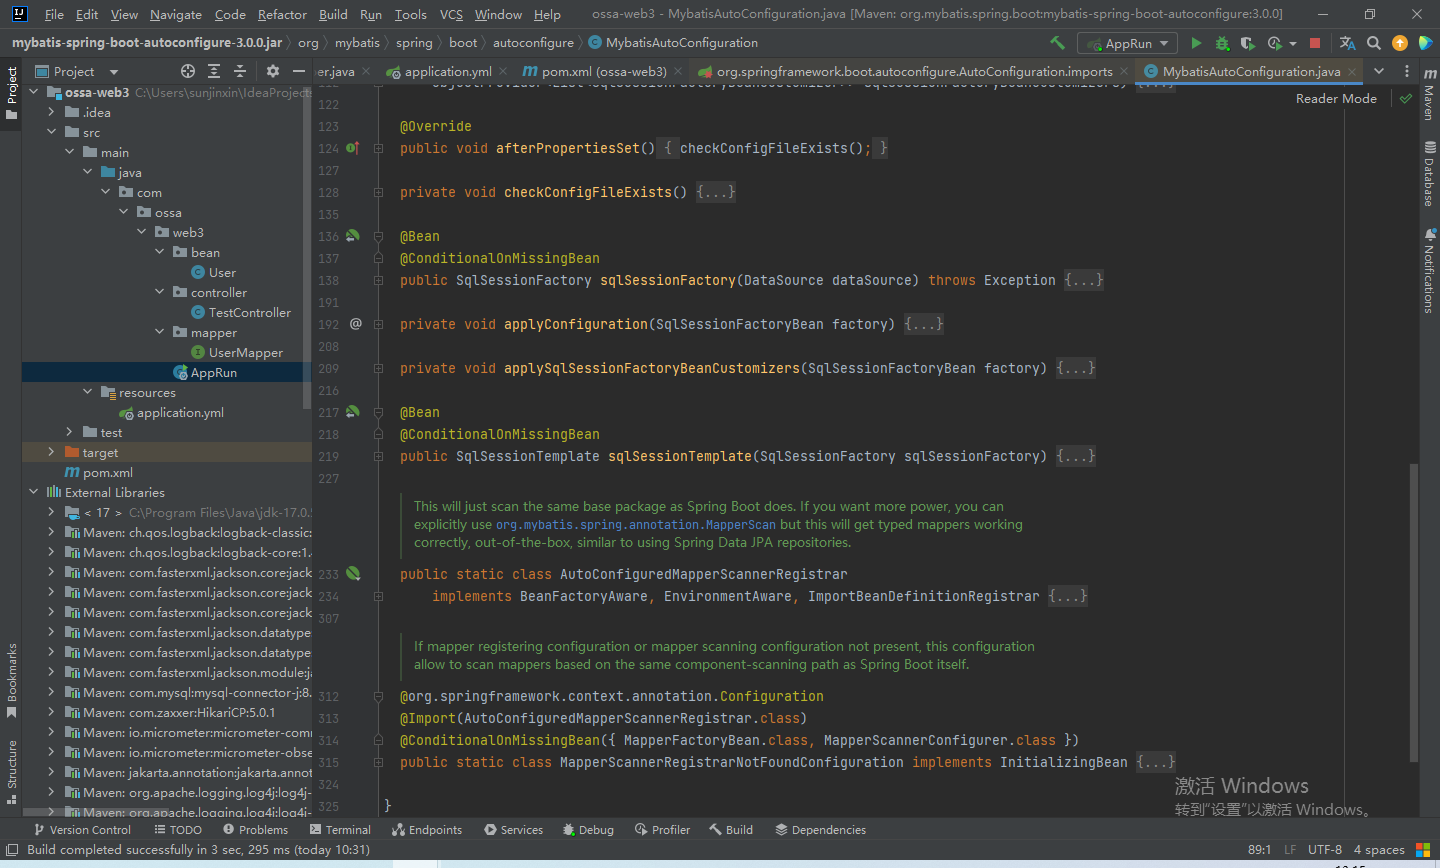The width and height of the screenshot is (1440, 868).
Task: Open the AppRun run configuration dropdown
Action: coord(1128,43)
